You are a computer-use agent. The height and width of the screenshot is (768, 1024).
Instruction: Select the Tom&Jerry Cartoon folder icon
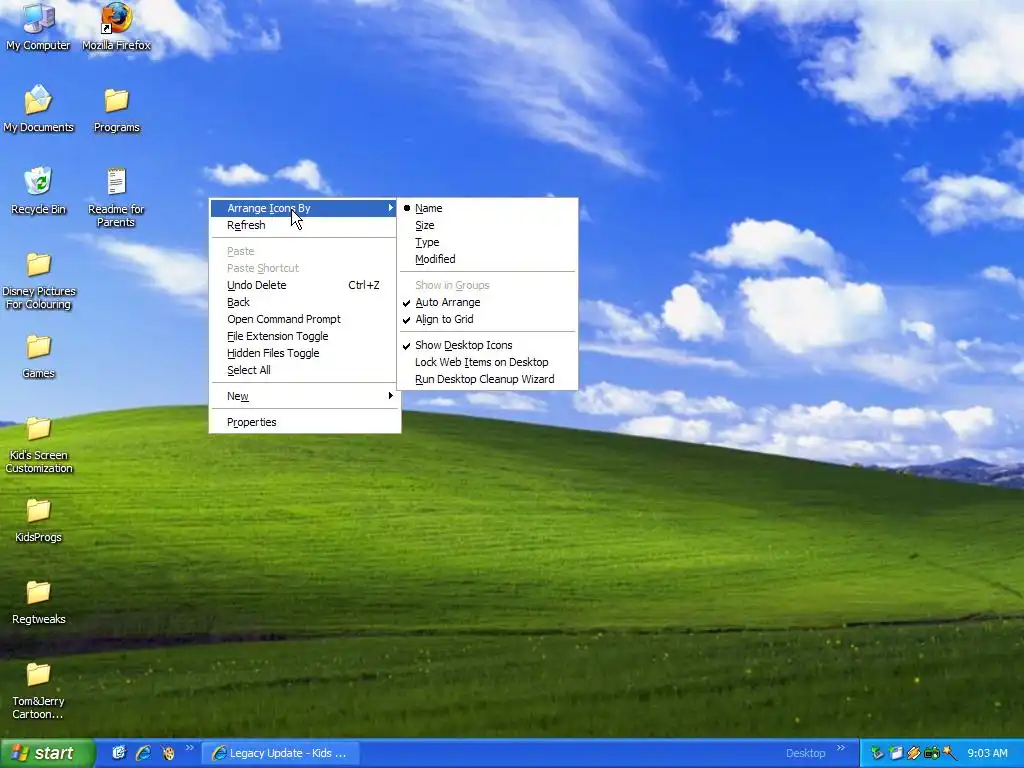(38, 690)
